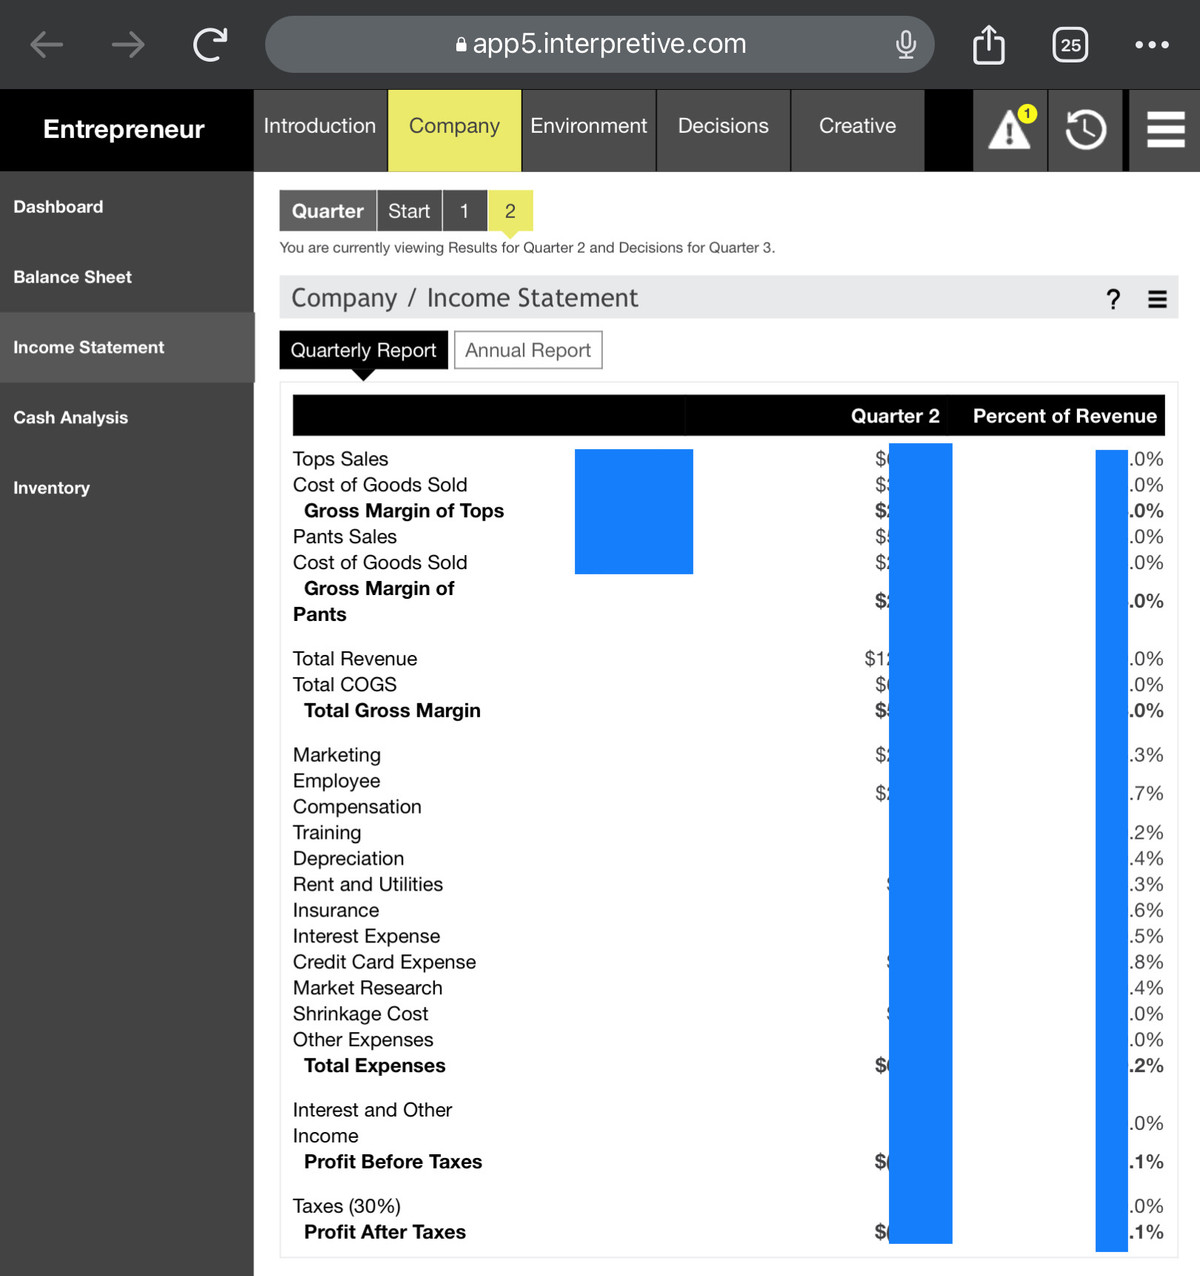Open the history clock icon
This screenshot has height=1276, width=1200.
tap(1086, 130)
